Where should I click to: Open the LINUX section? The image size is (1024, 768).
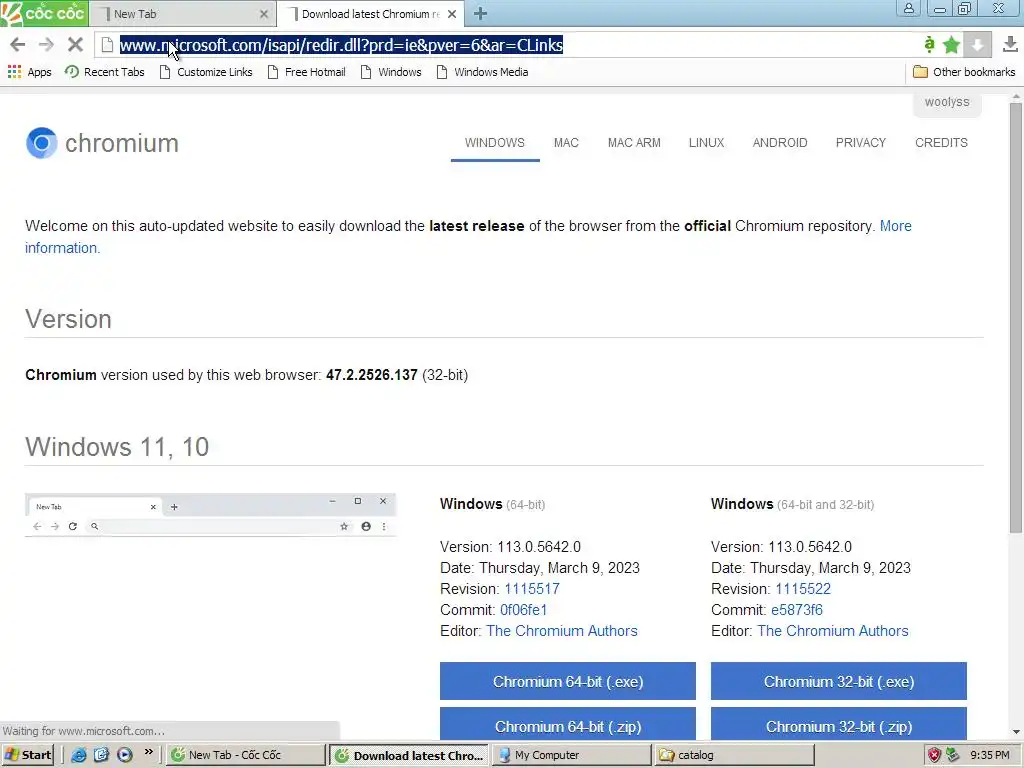707,142
